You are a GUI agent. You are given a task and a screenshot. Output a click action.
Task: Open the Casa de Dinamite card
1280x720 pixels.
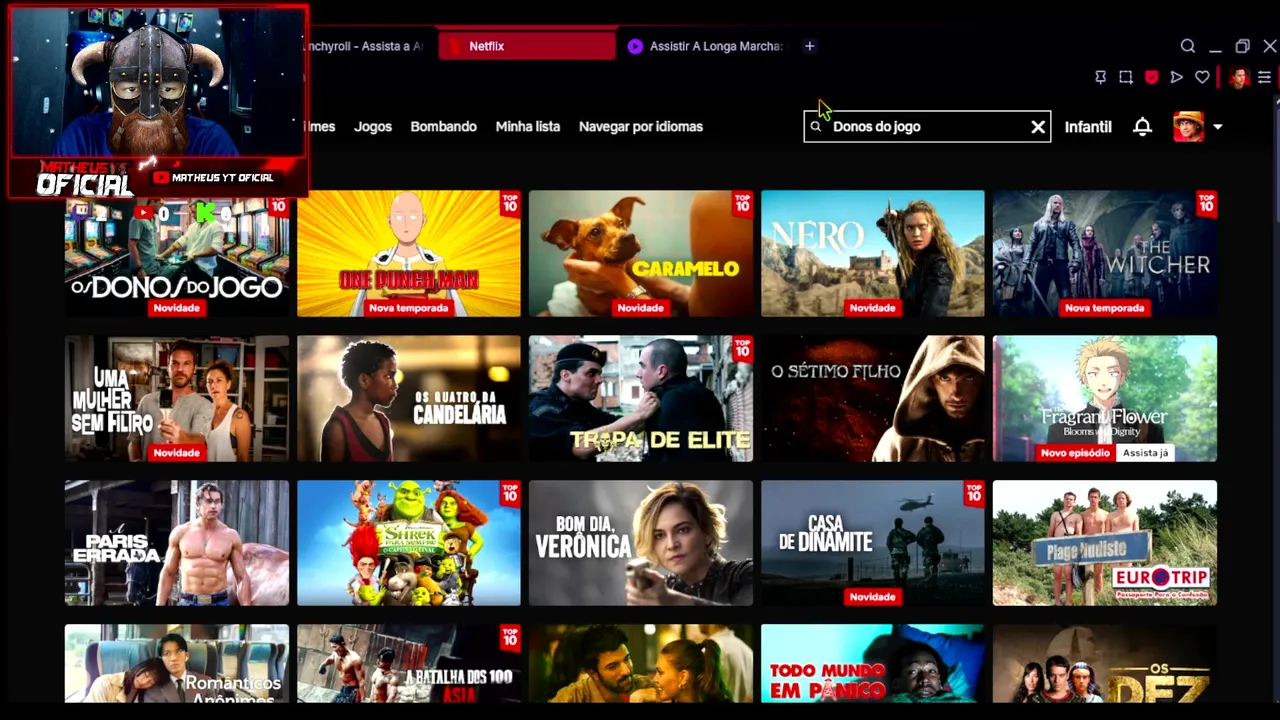tap(873, 543)
